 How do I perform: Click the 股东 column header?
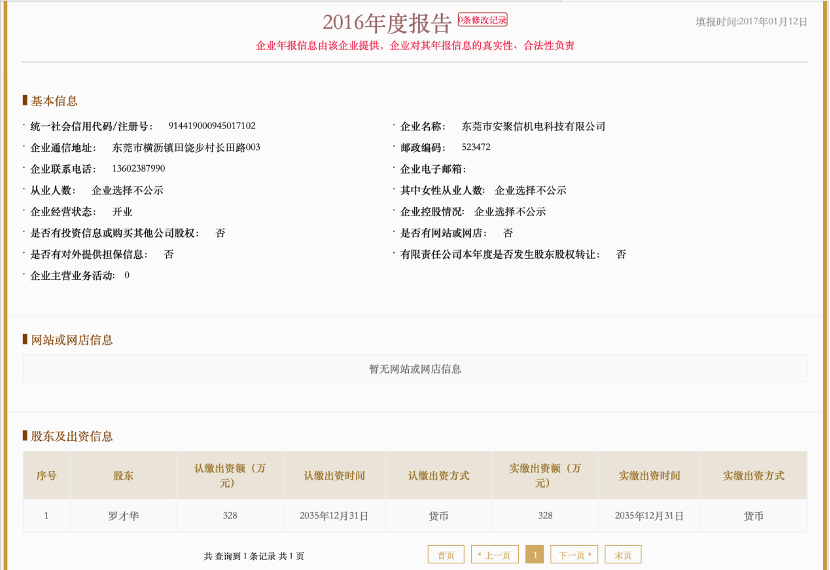pos(123,475)
